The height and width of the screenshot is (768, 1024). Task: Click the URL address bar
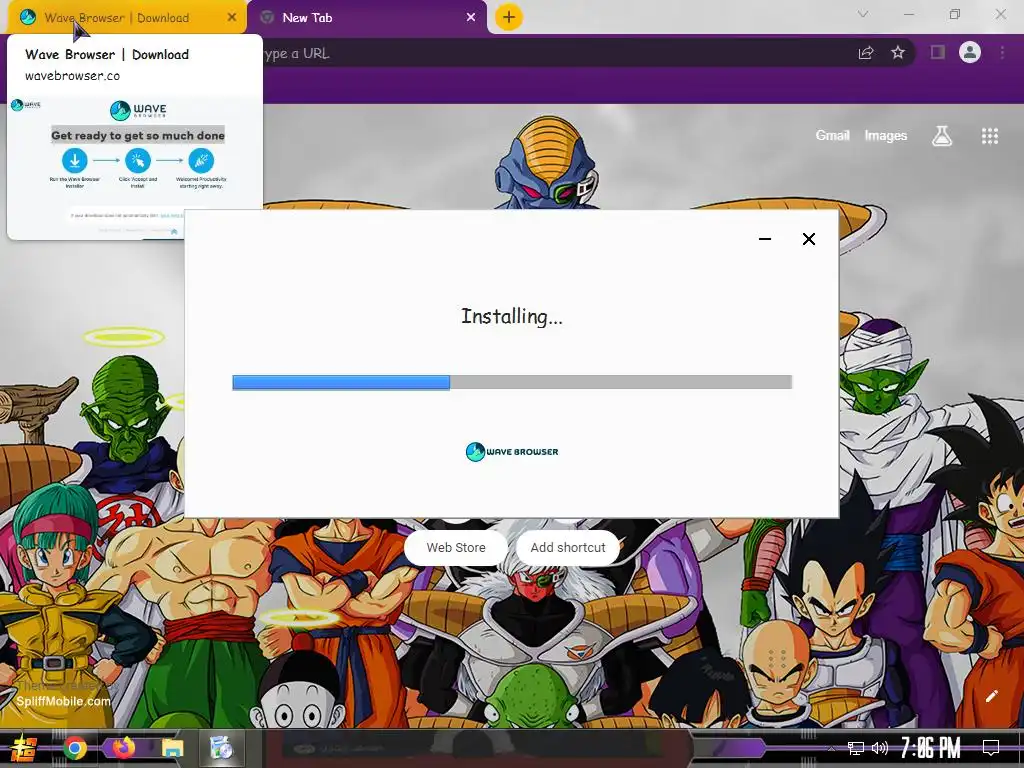(x=555, y=54)
